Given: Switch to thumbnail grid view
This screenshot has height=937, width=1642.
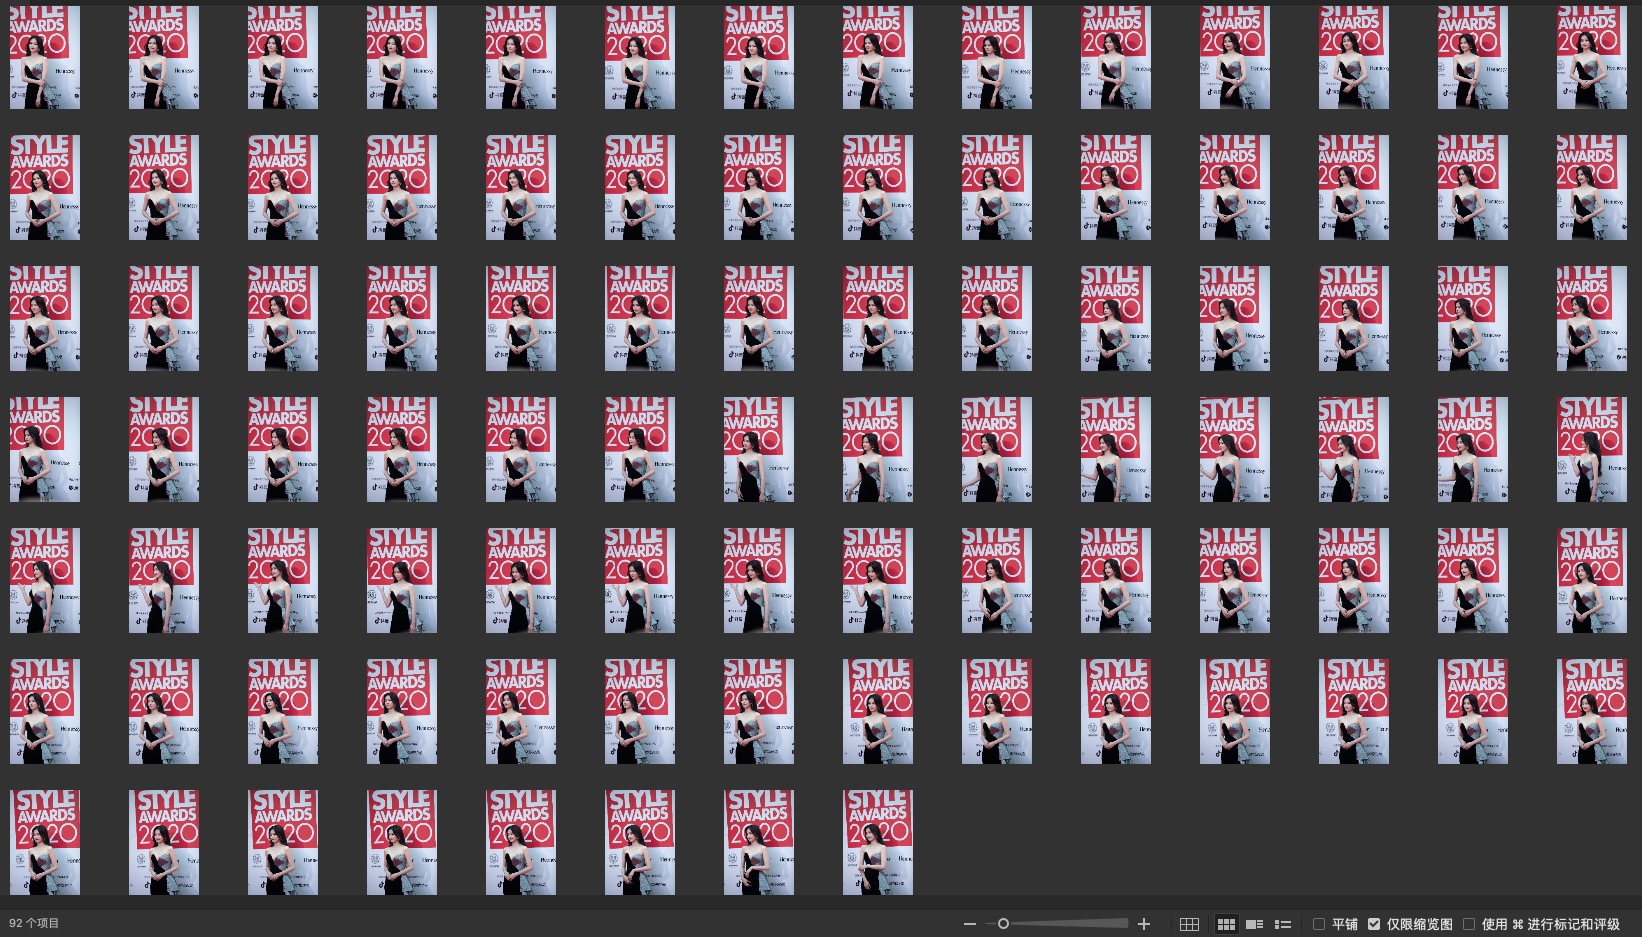Looking at the screenshot, I should coord(1226,924).
